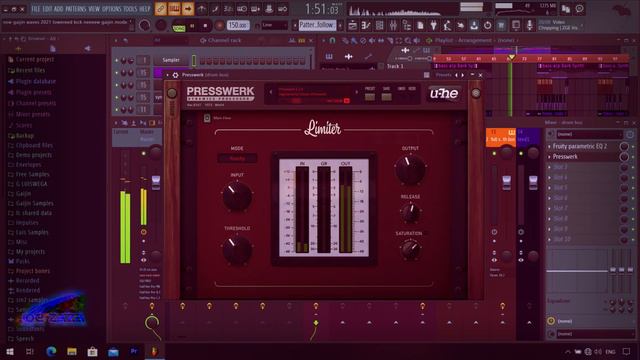The height and width of the screenshot is (360, 640).
Task: Open Presswerk window menu arrow
Action: coord(168,75)
